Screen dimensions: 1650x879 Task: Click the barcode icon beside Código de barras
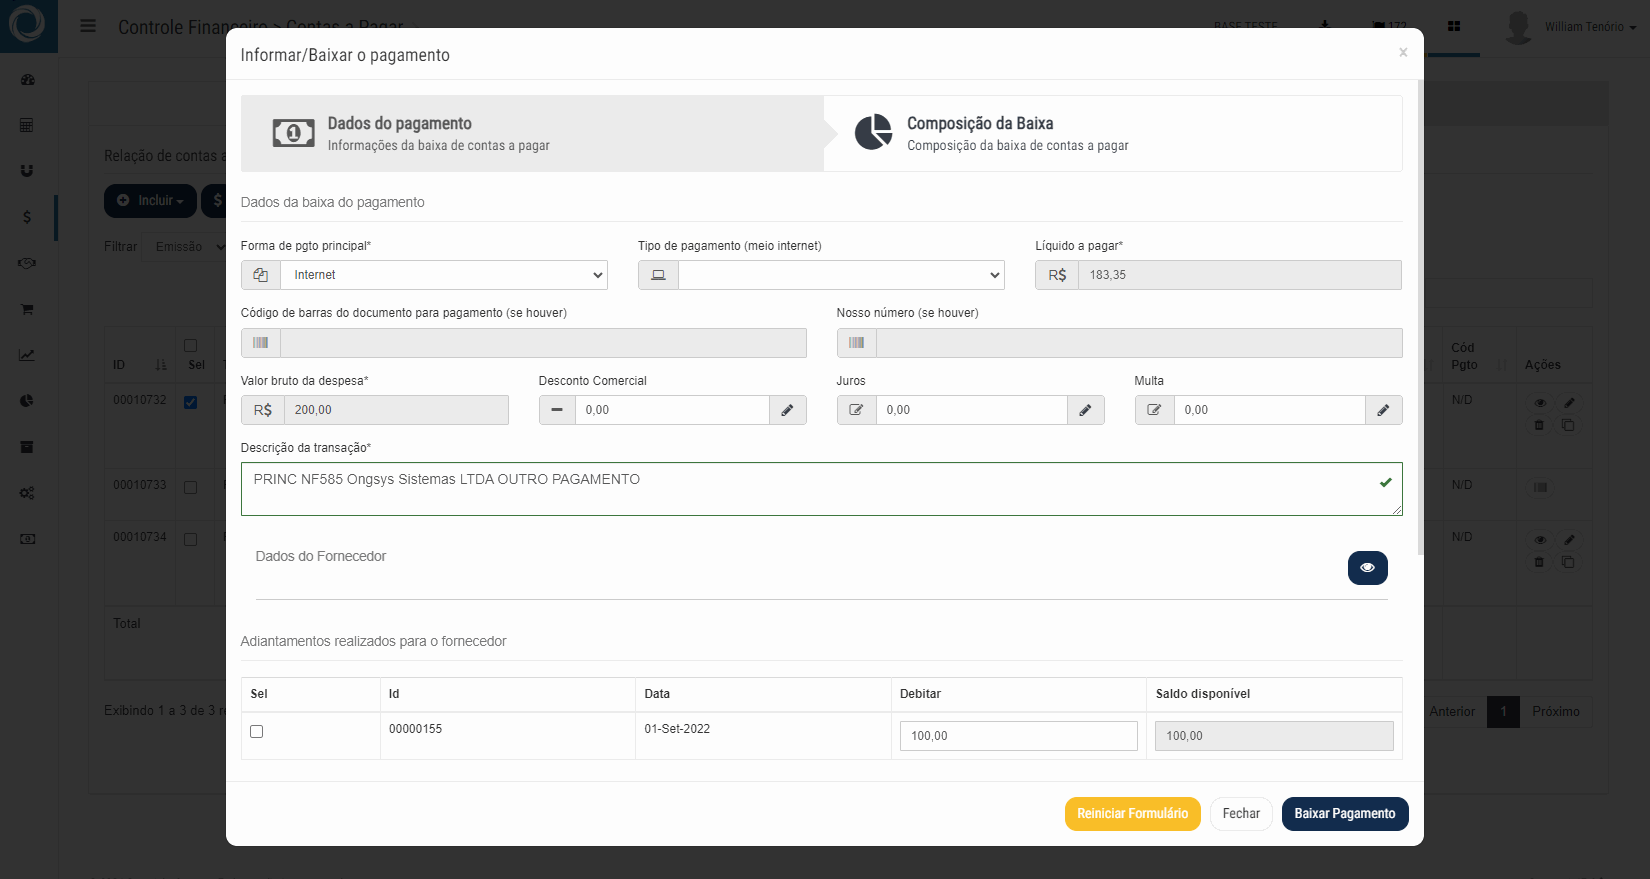pyautogui.click(x=261, y=343)
